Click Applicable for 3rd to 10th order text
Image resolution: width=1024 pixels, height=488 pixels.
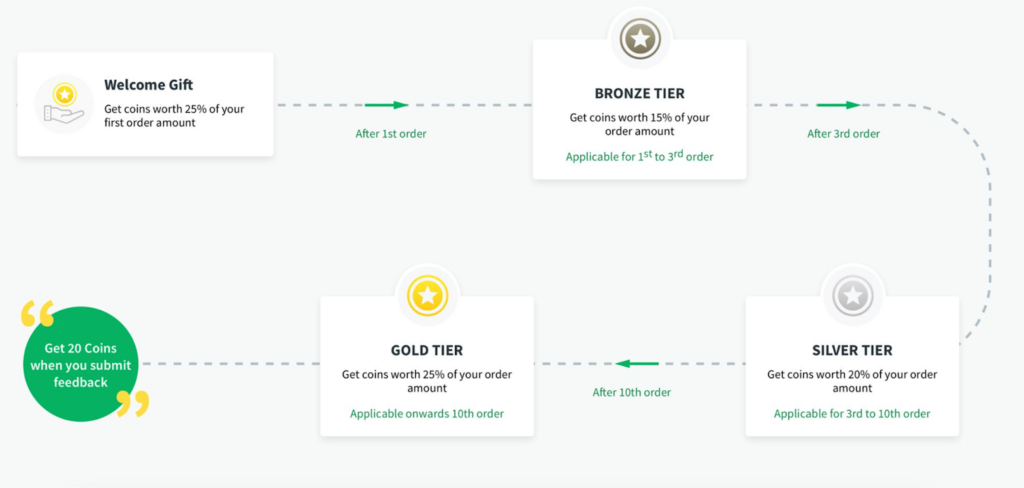coord(852,414)
